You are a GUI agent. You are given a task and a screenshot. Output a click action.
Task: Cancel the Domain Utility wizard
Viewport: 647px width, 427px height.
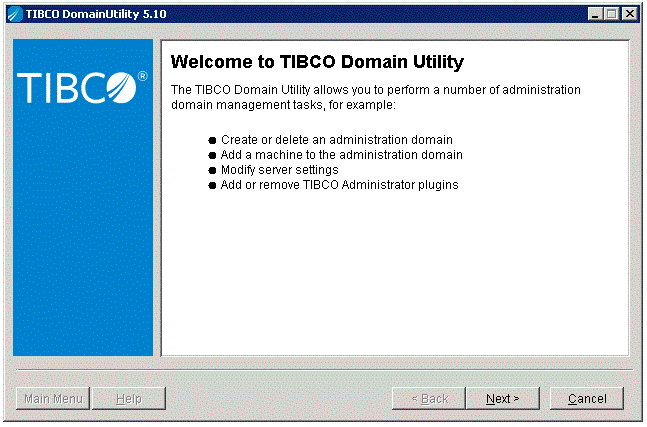coord(587,399)
